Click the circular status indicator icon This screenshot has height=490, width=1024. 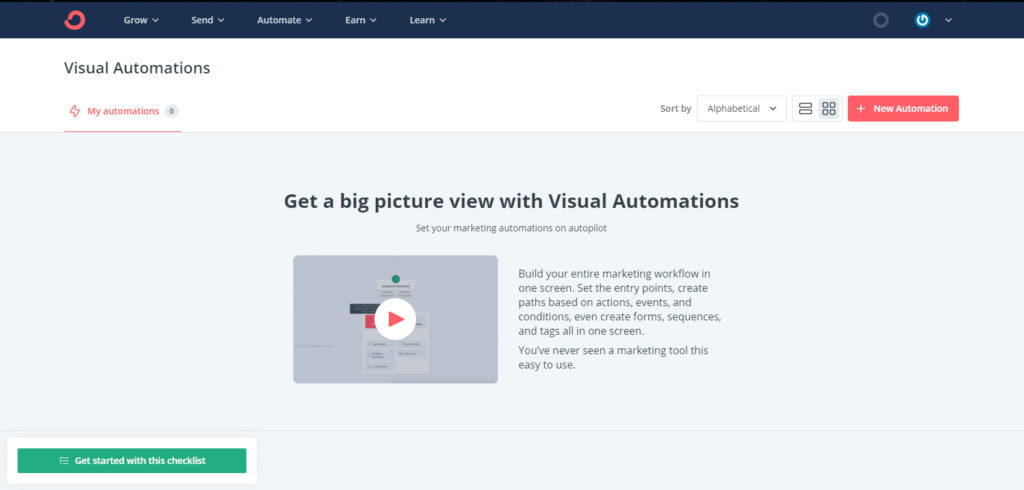(x=880, y=20)
